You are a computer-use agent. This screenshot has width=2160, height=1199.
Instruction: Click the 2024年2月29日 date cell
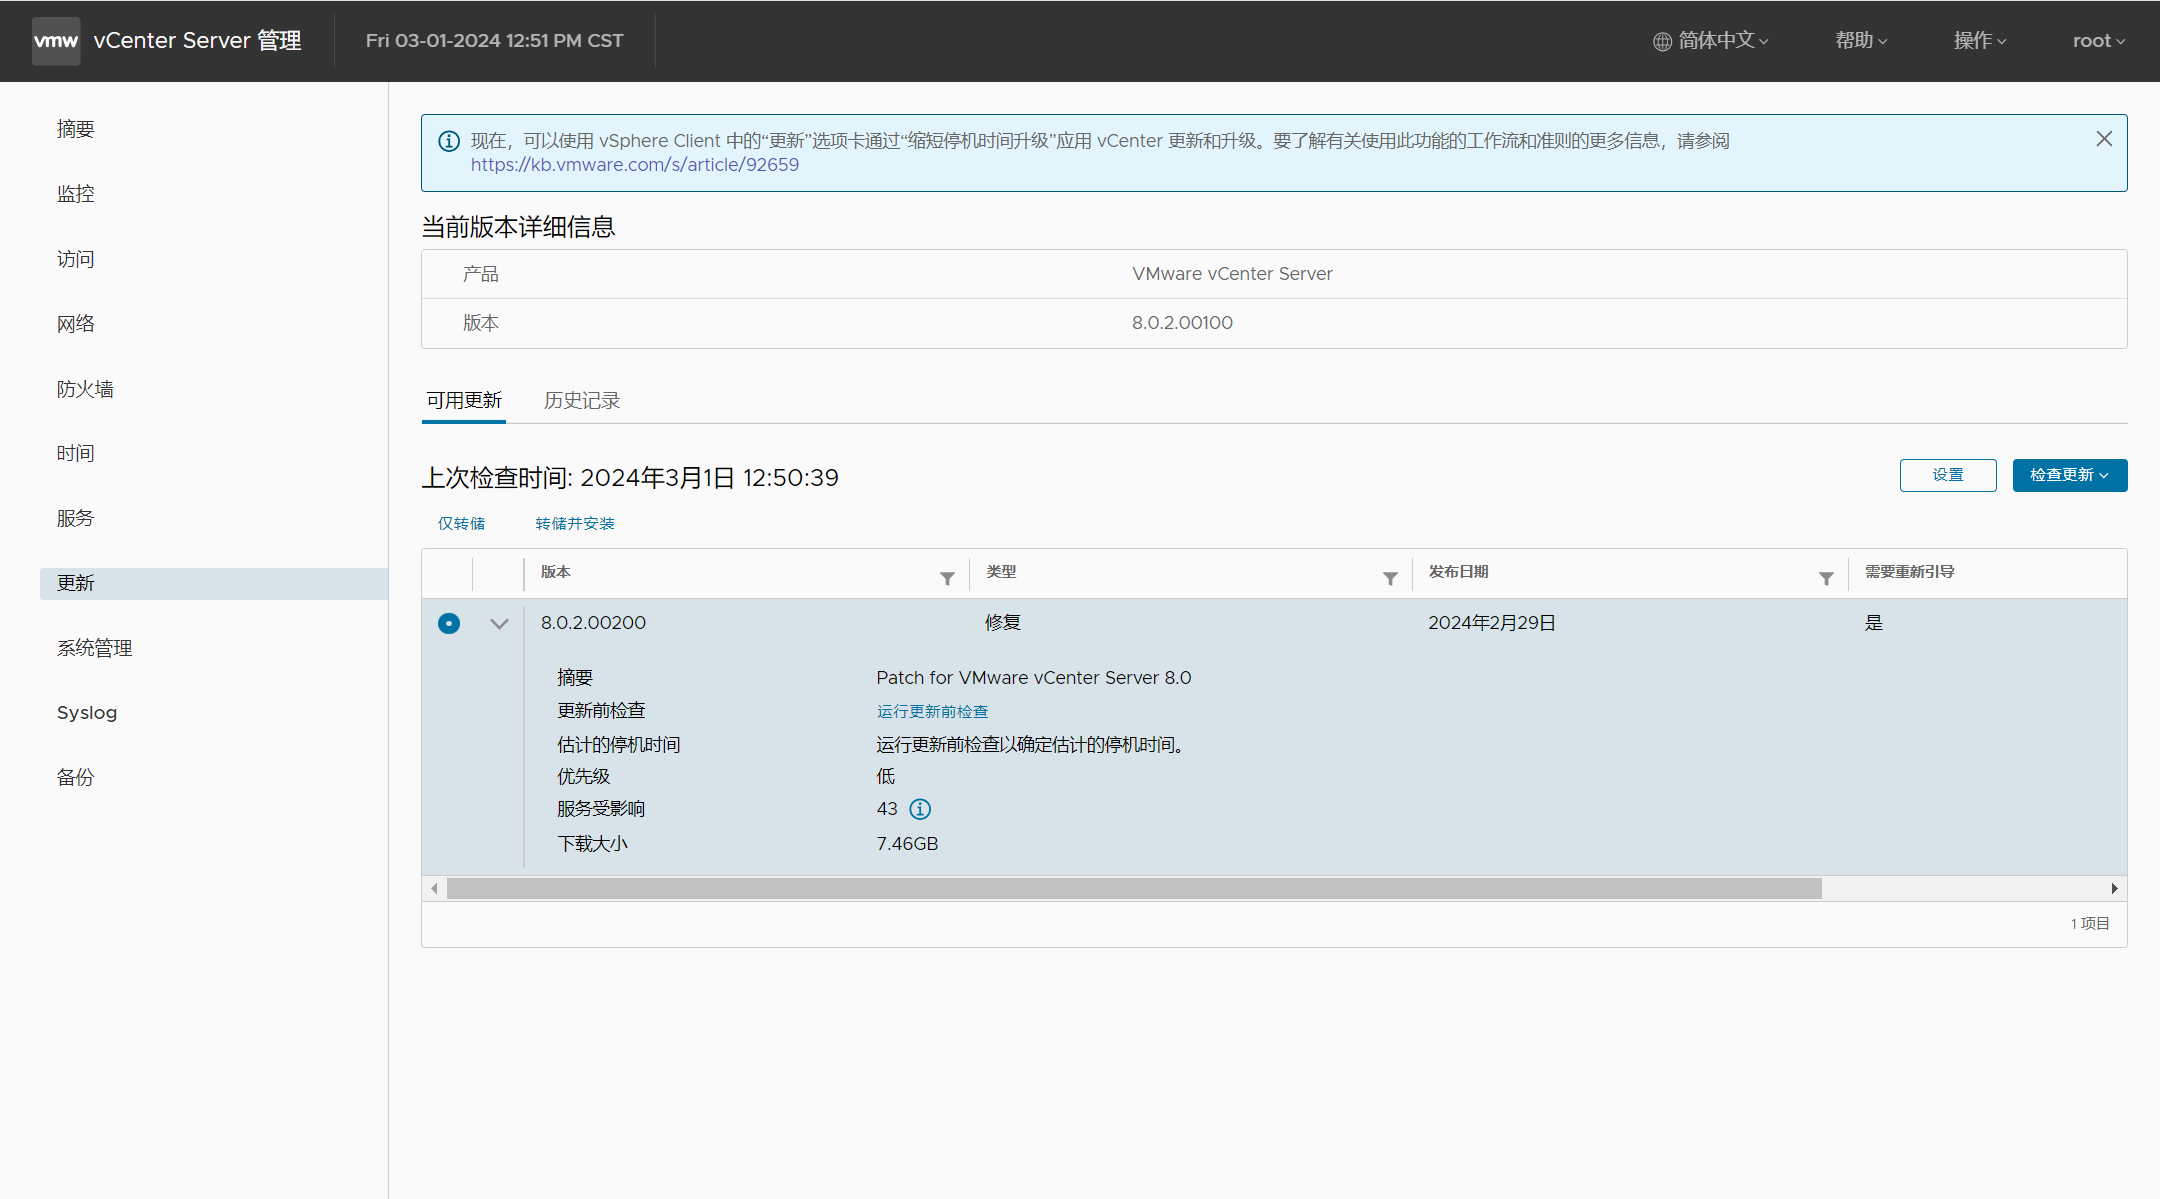tap(1492, 623)
